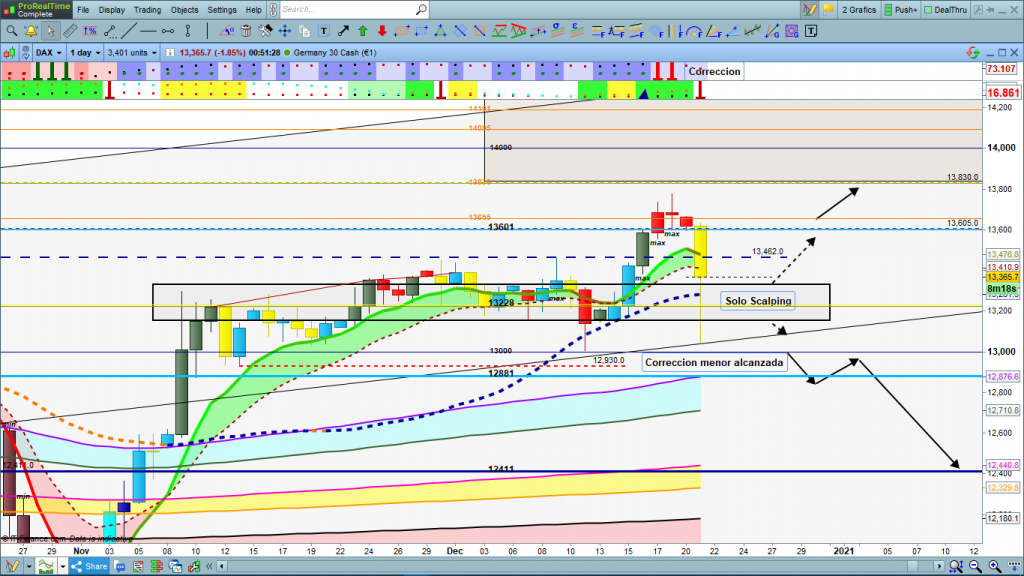The height and width of the screenshot is (576, 1024).
Task: Open the Trading menu
Action: point(147,10)
